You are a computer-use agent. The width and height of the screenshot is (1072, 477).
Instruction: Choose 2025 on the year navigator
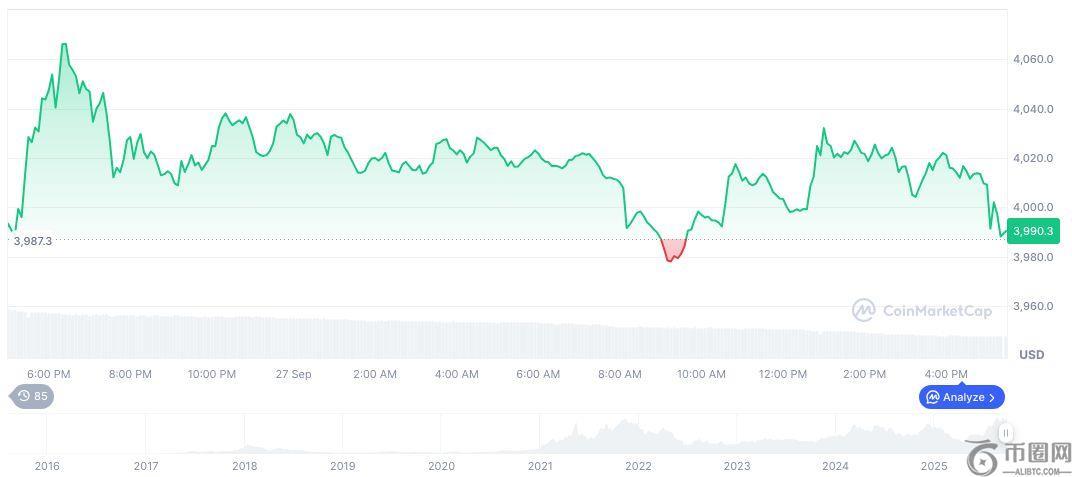point(934,466)
